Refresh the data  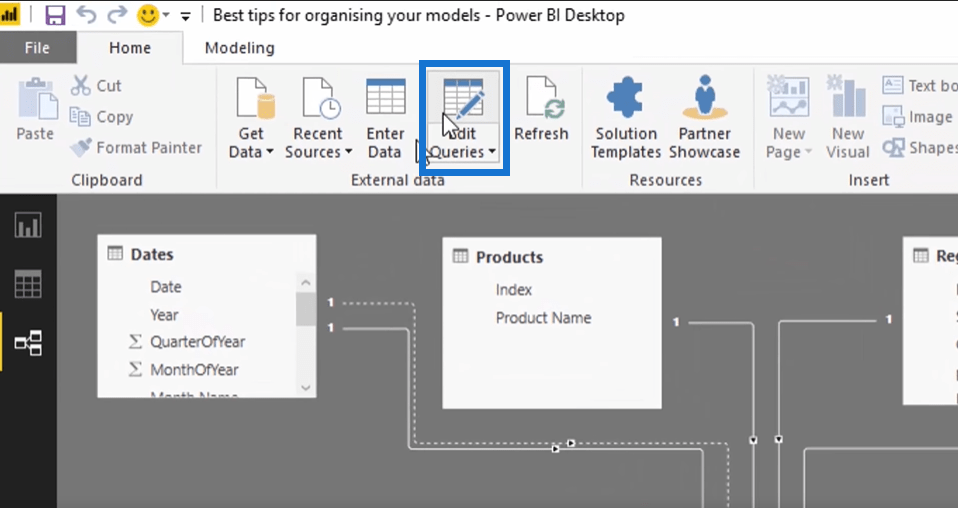[x=541, y=109]
